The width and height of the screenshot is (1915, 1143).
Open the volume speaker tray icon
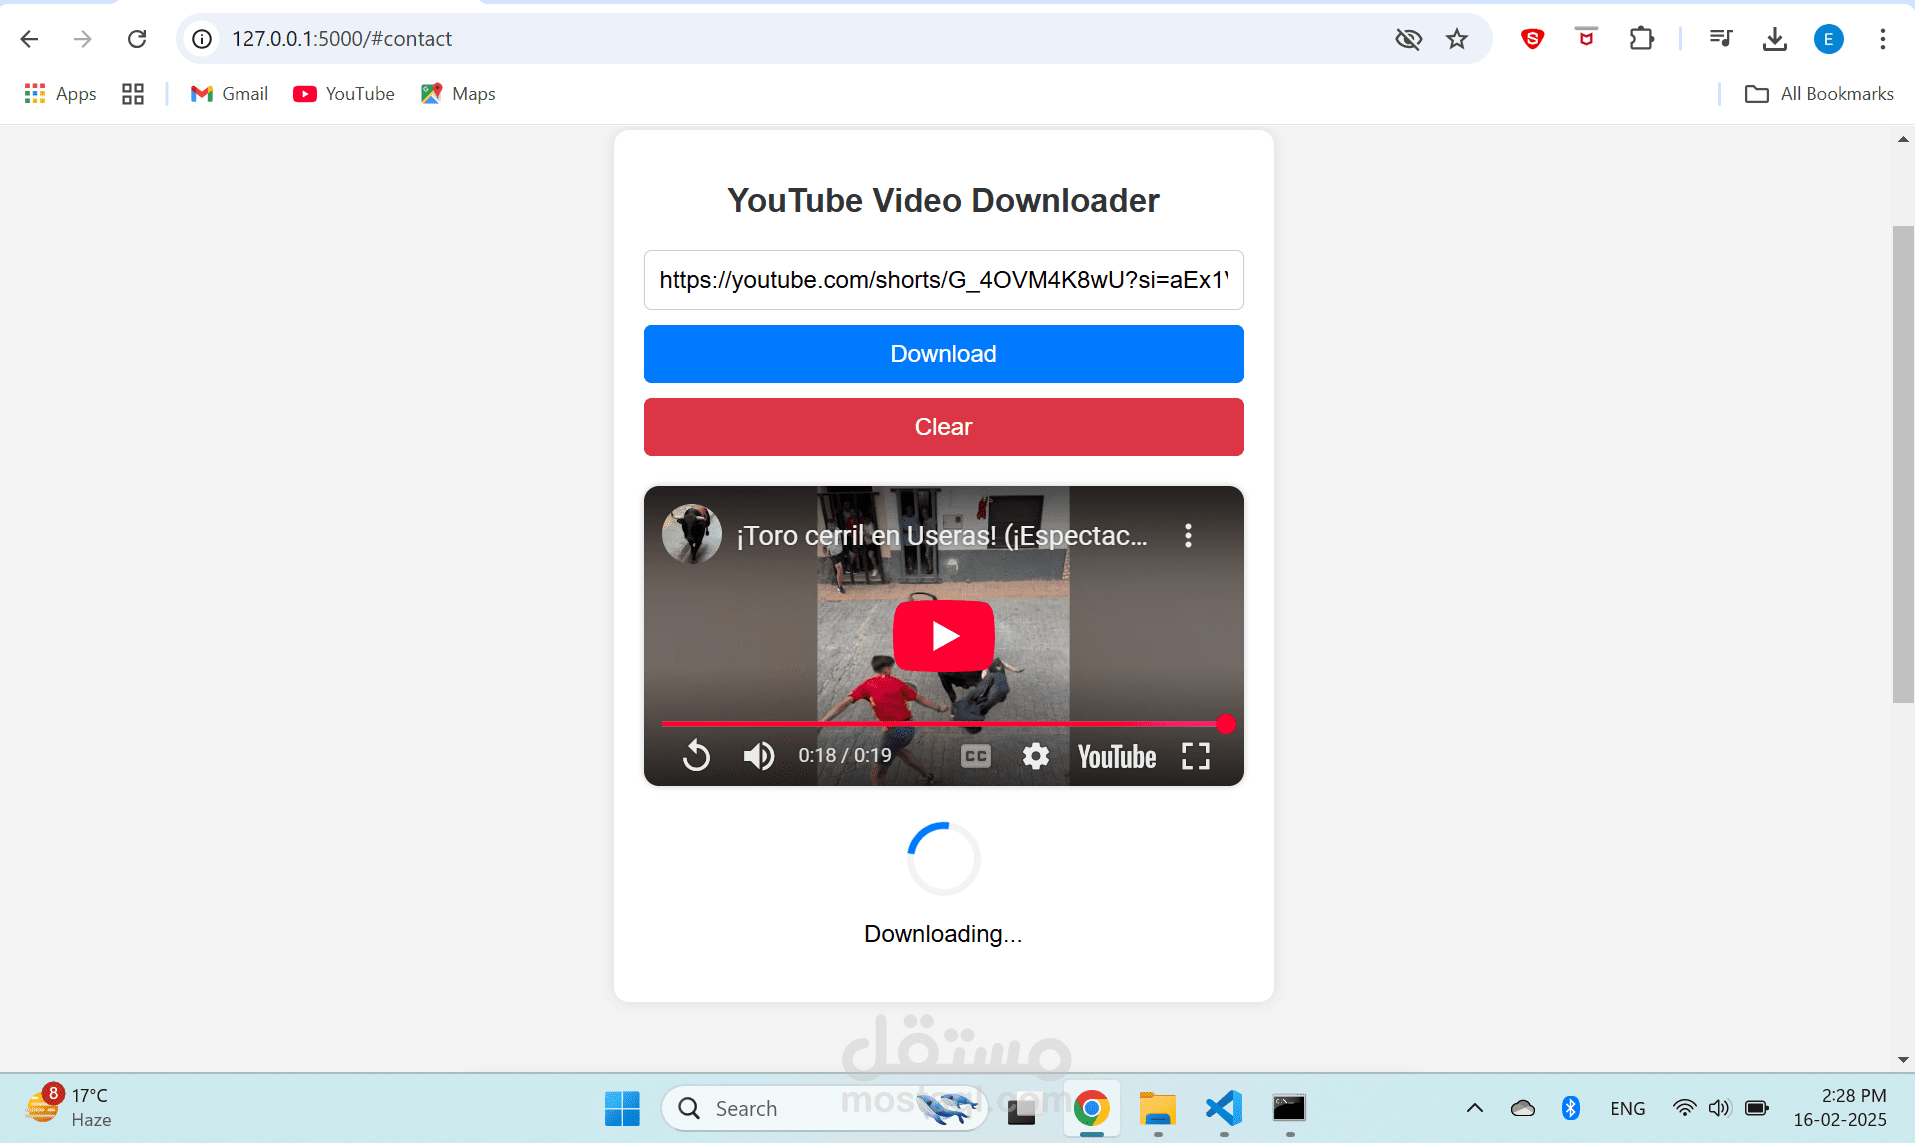coord(1719,1108)
